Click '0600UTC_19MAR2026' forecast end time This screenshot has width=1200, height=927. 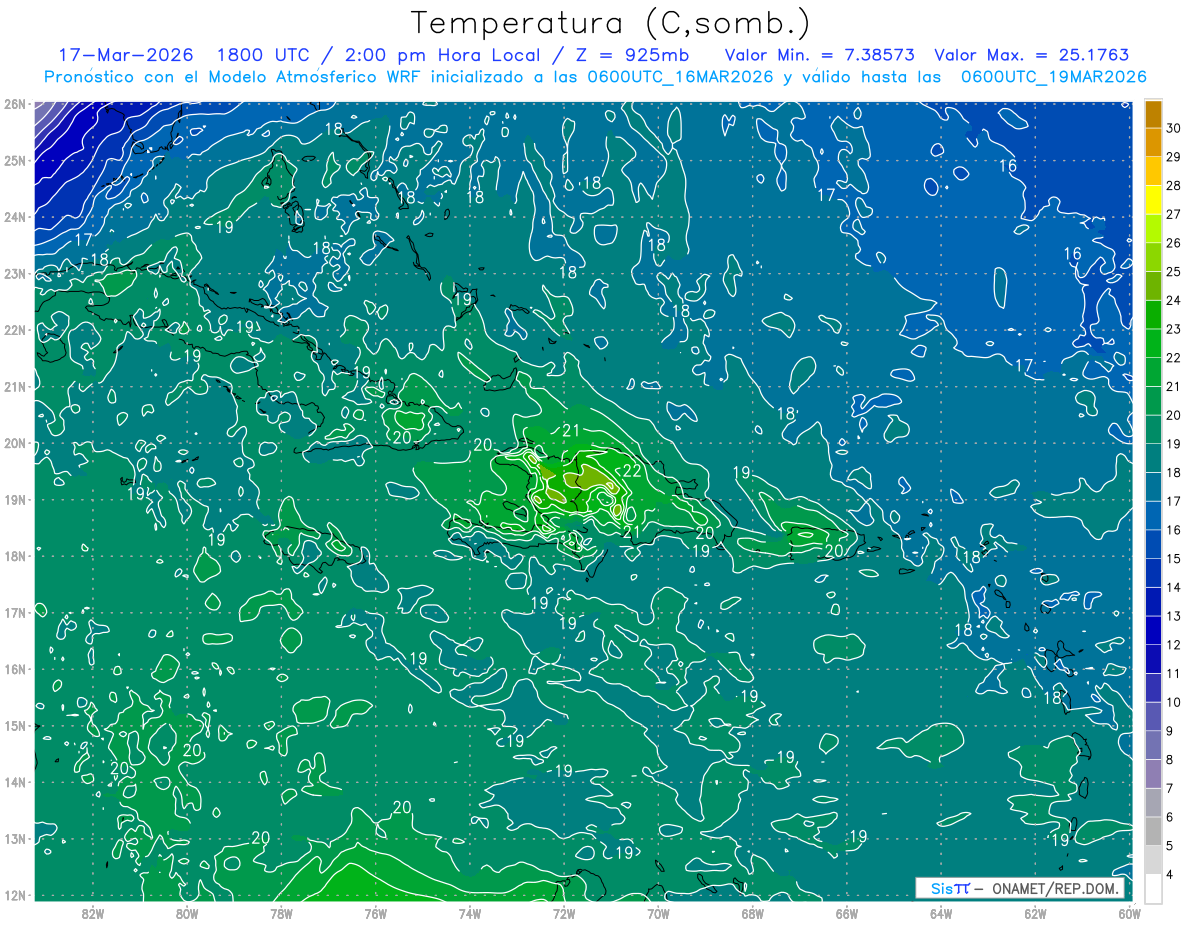pos(1053,77)
